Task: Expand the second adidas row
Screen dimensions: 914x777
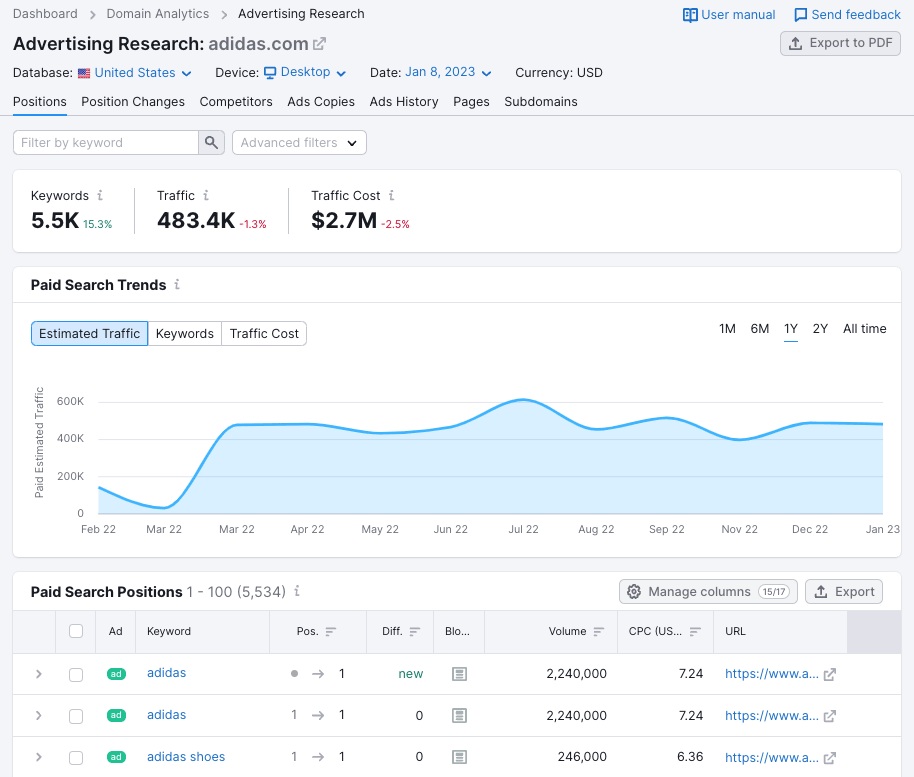Action: 38,716
